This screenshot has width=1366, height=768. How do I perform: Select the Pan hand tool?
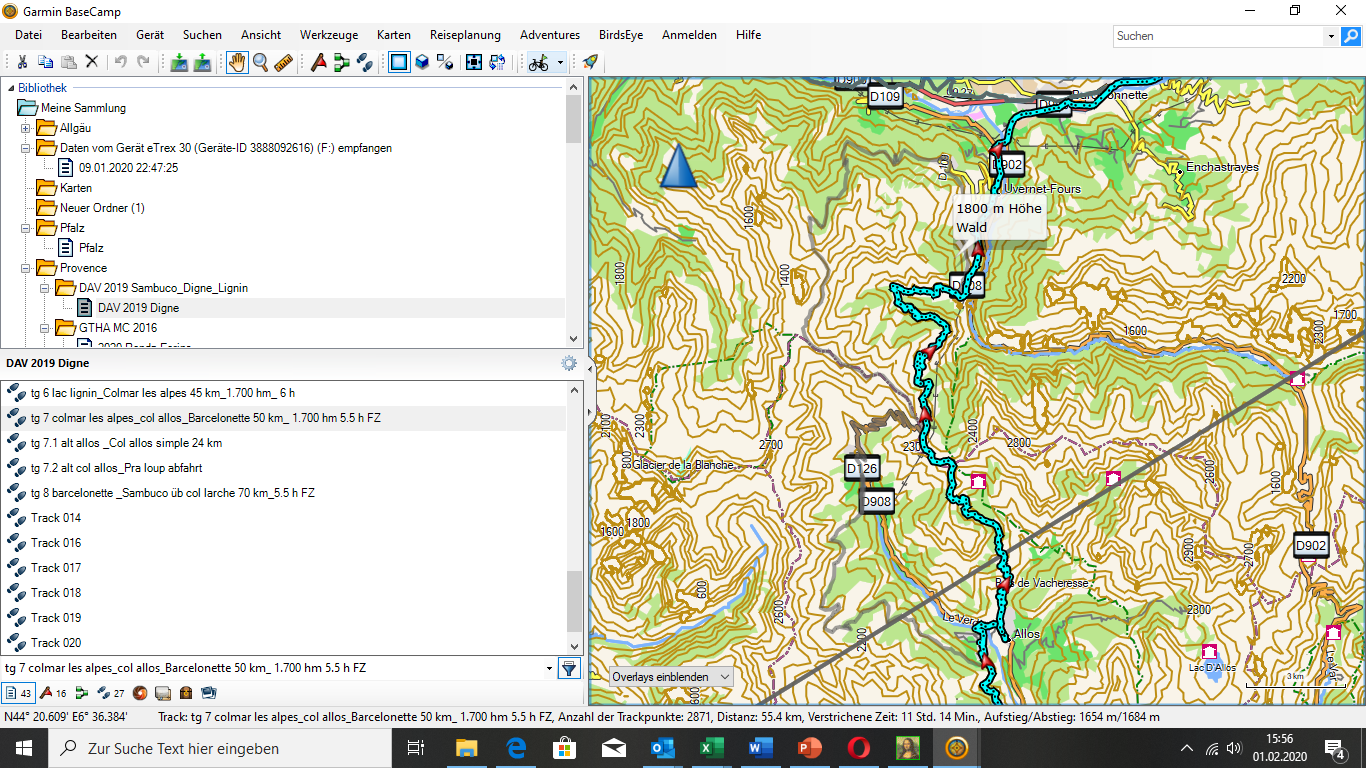pyautogui.click(x=237, y=62)
